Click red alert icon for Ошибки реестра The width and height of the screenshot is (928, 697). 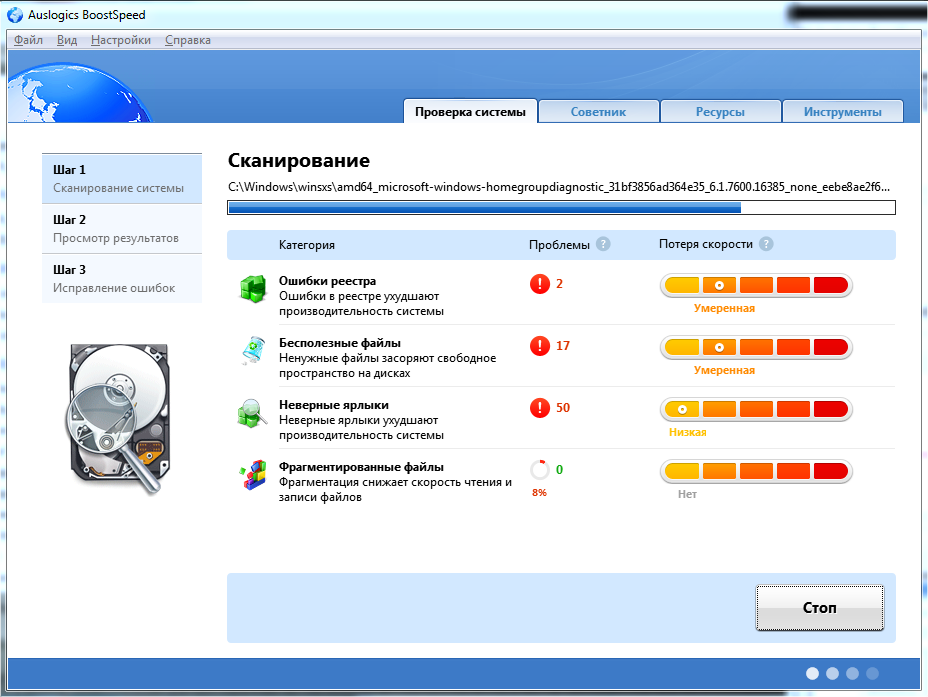pos(540,284)
